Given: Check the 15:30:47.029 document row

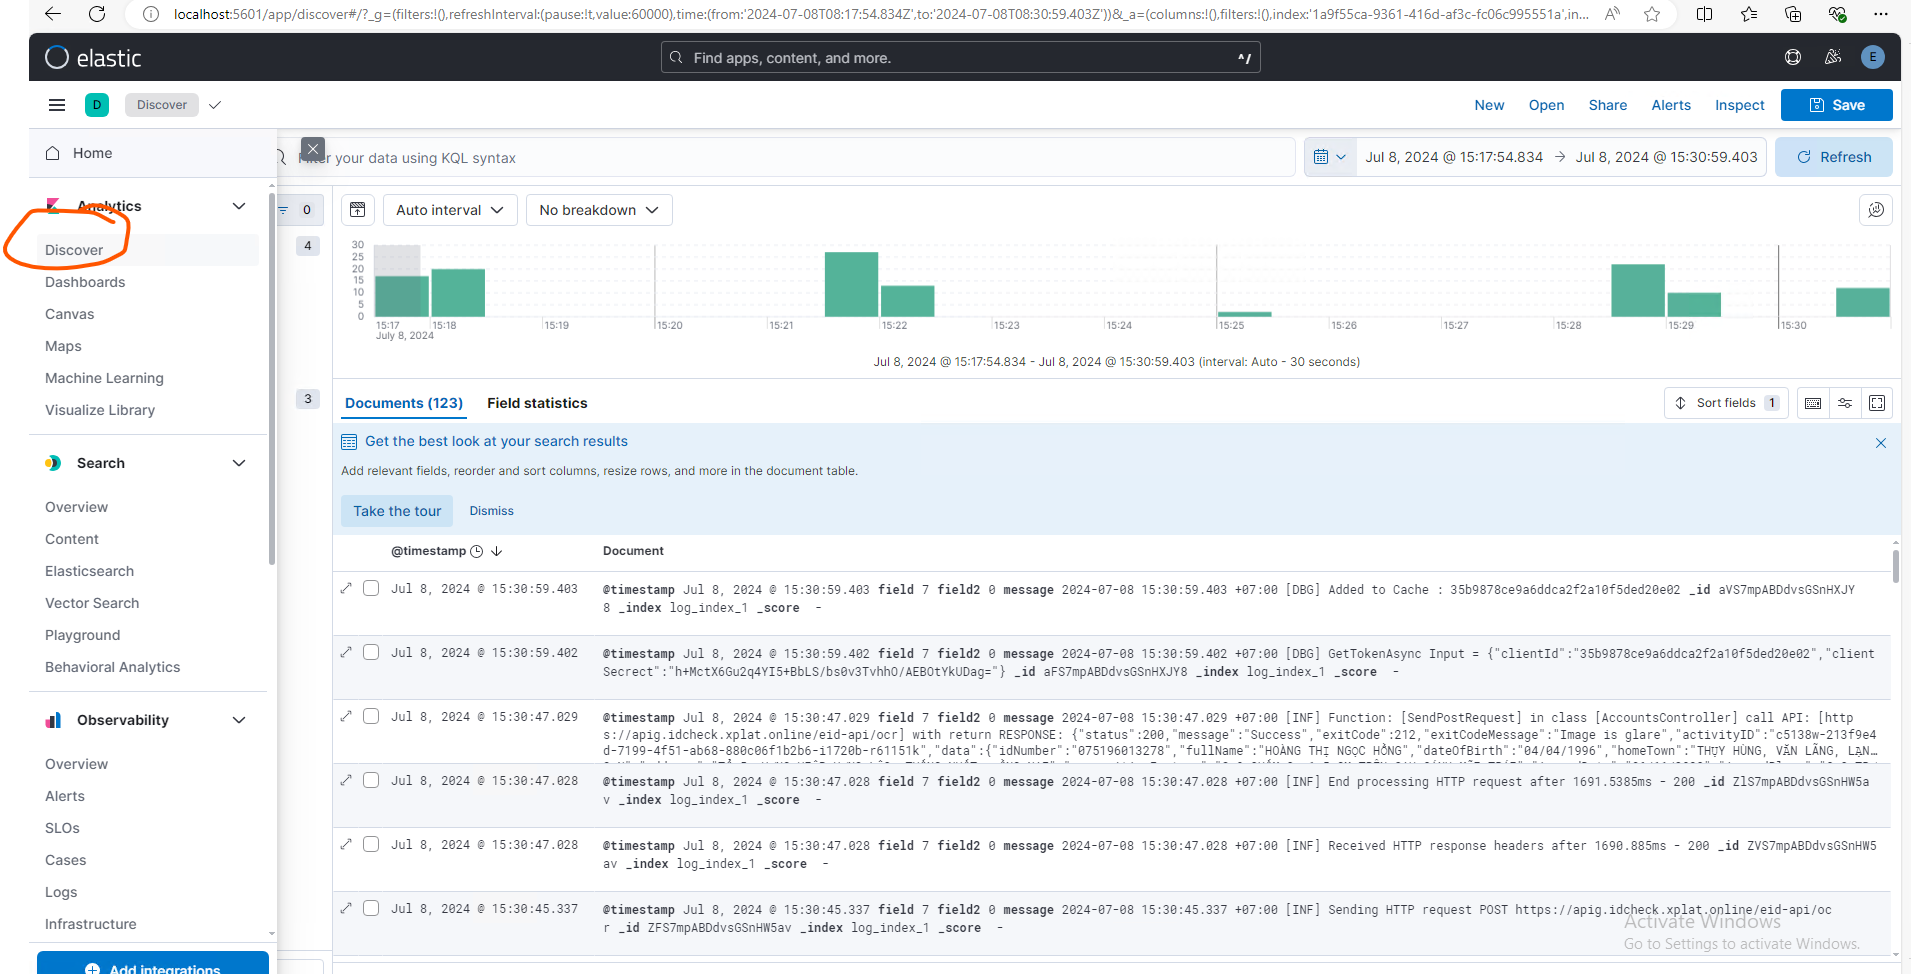Looking at the screenshot, I should [x=371, y=716].
